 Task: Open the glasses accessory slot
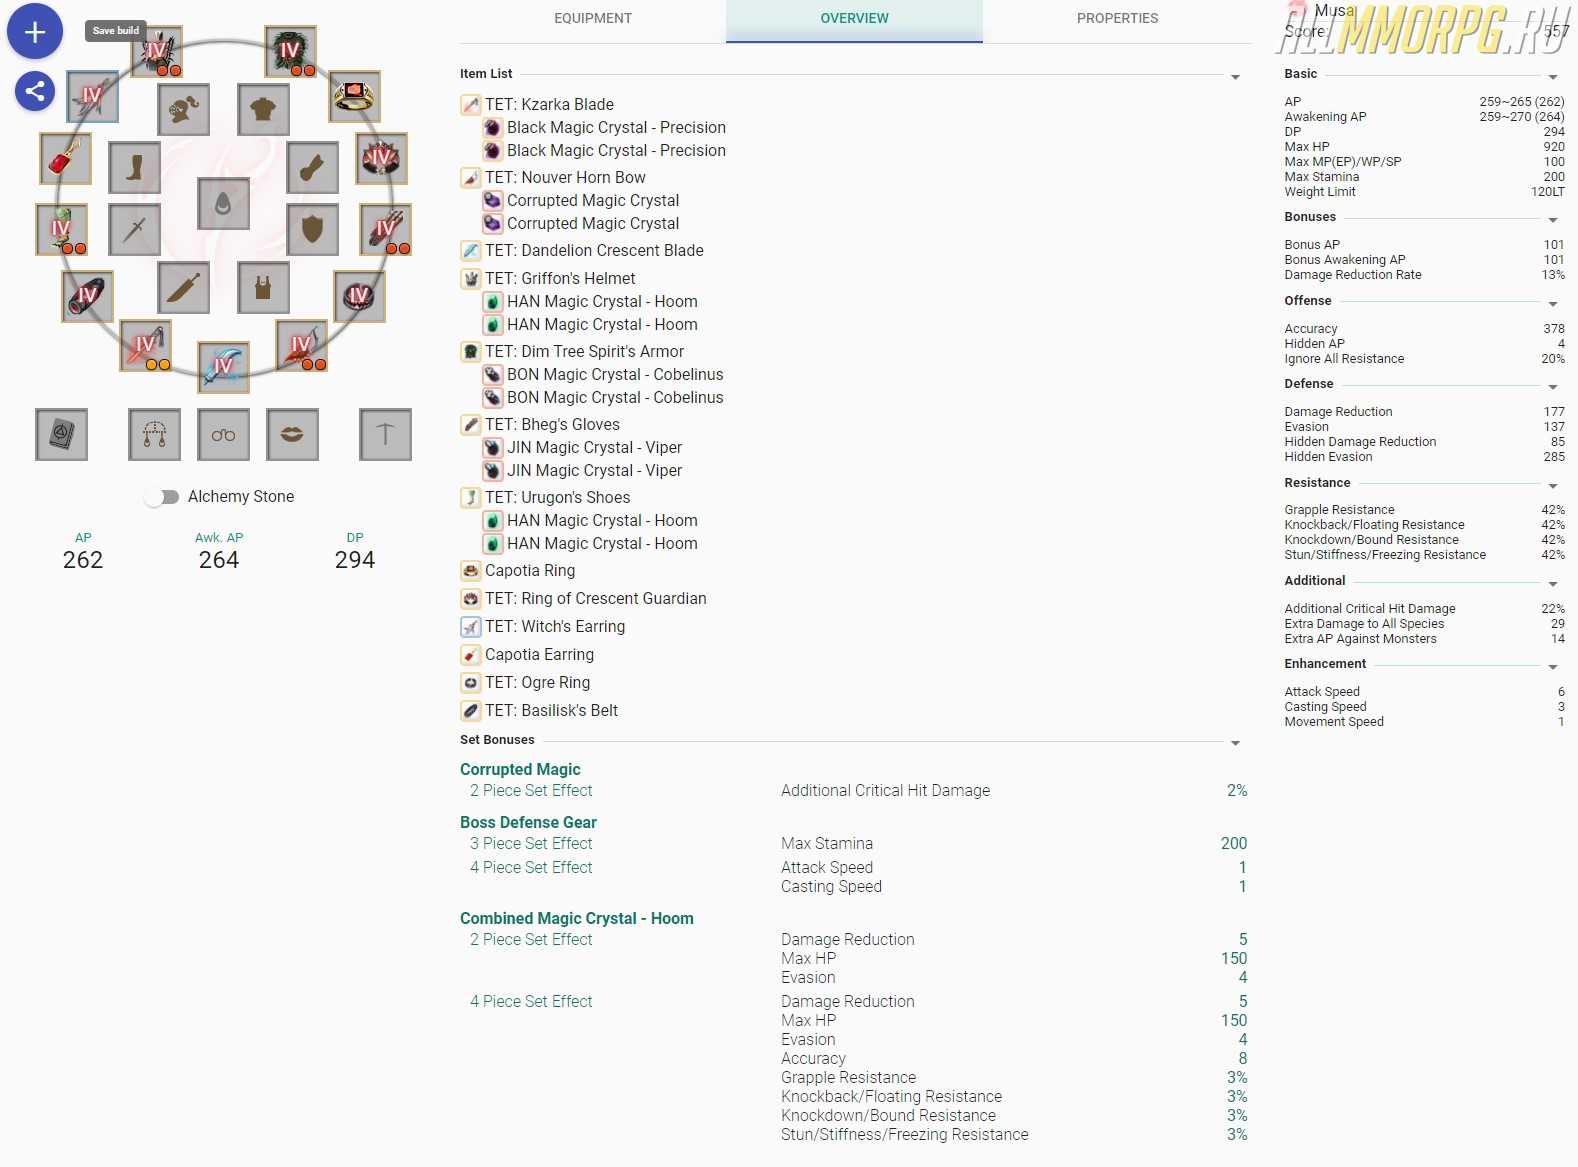pos(223,434)
